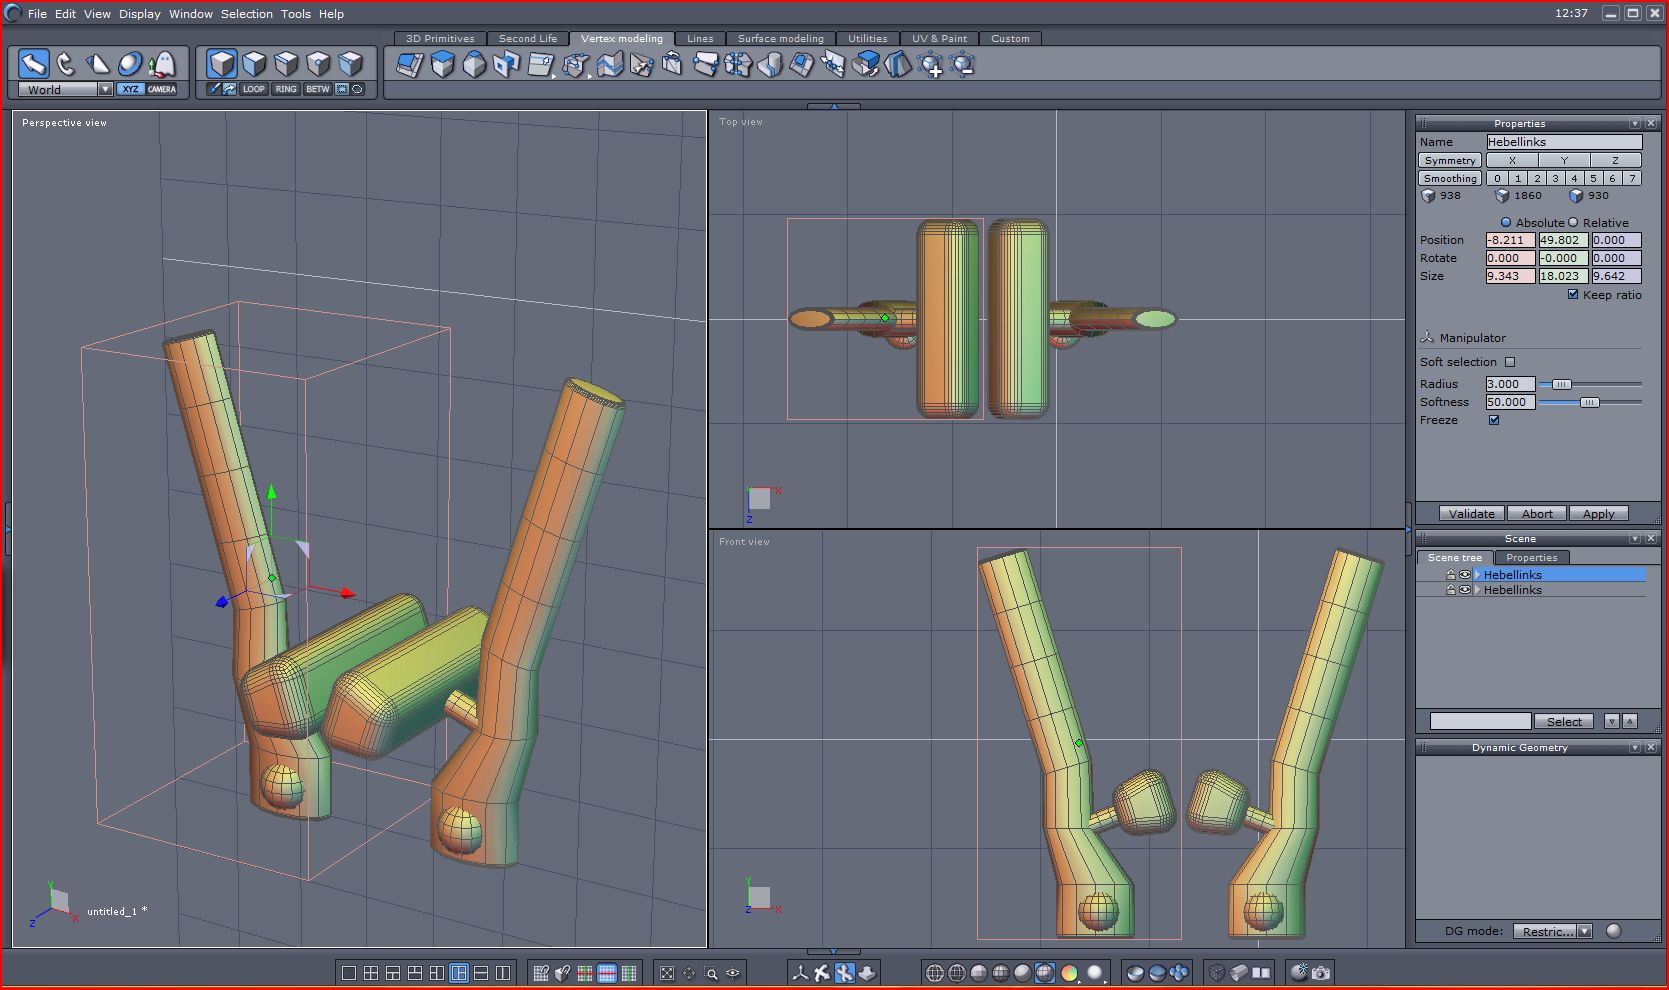Click the fit-all frame icon in bottom bar
Image resolution: width=1669 pixels, height=990 pixels.
[x=667, y=972]
